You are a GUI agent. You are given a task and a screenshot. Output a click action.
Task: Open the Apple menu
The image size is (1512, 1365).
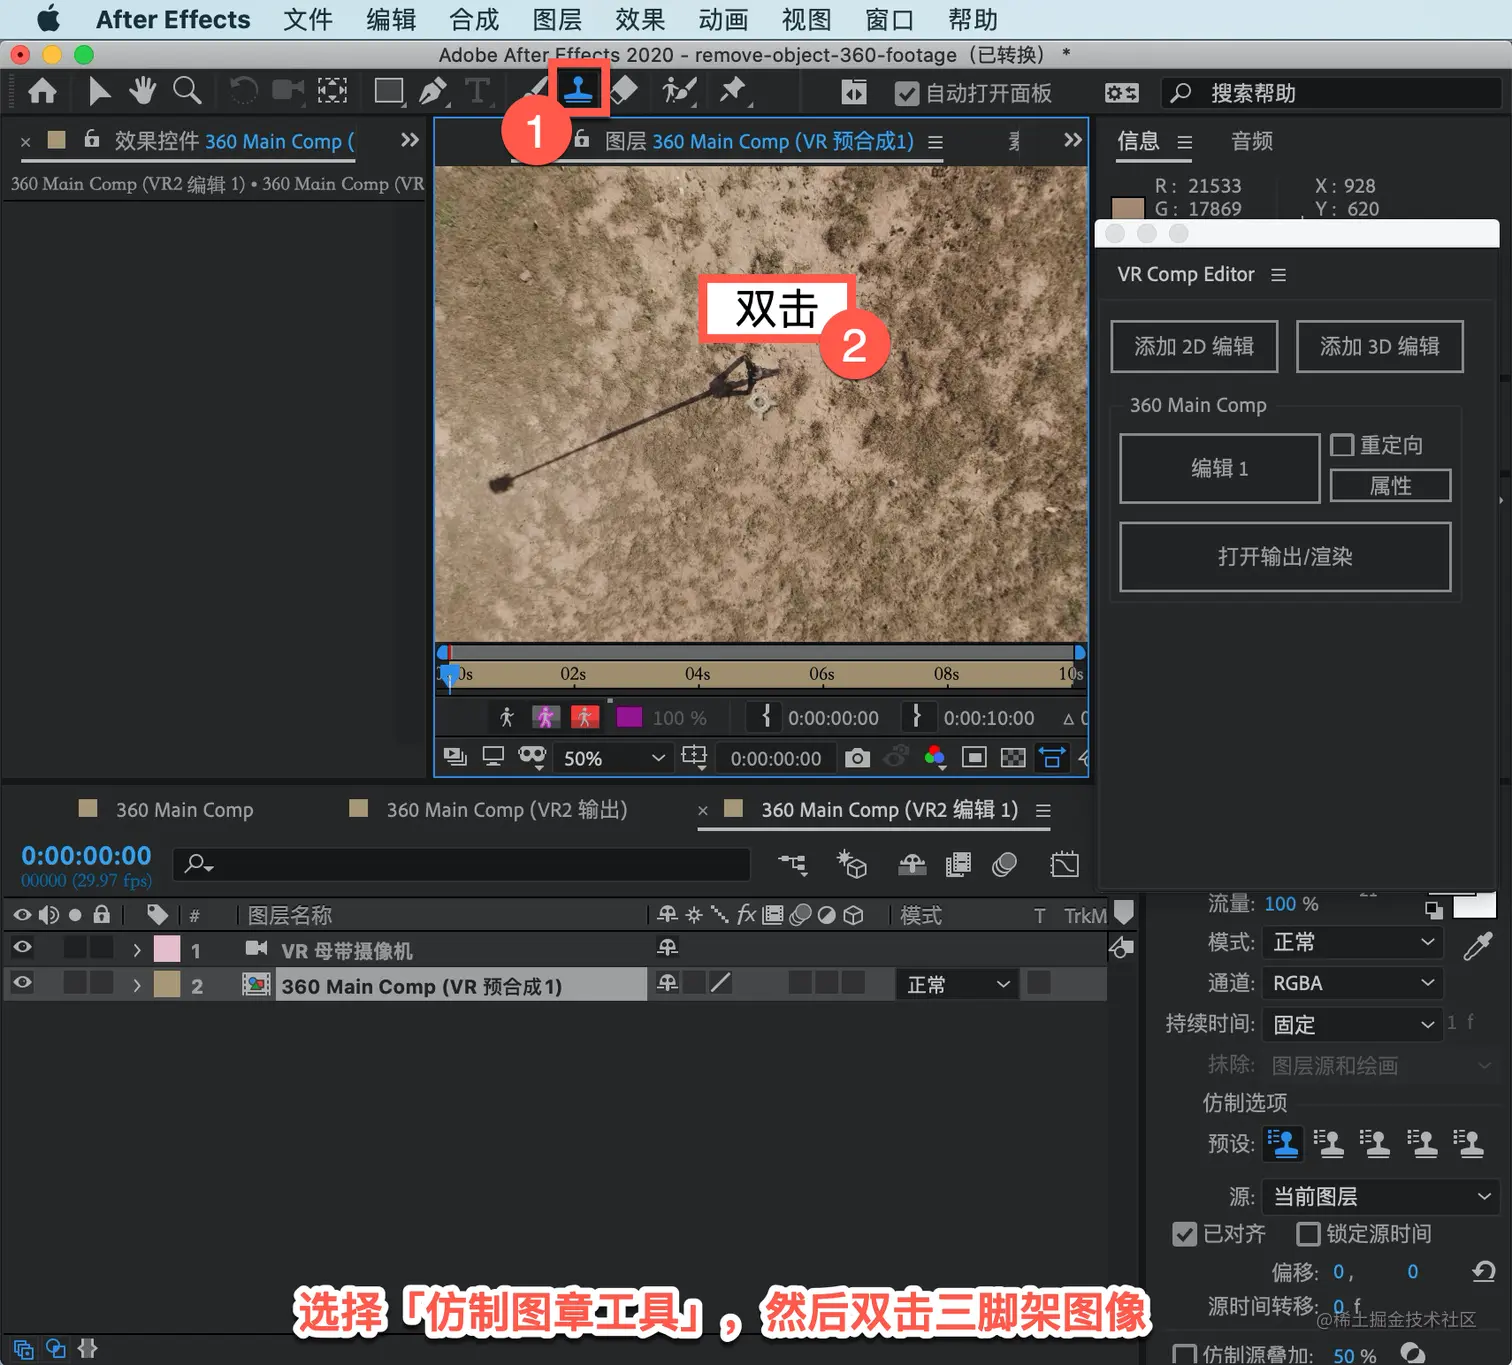pos(47,19)
